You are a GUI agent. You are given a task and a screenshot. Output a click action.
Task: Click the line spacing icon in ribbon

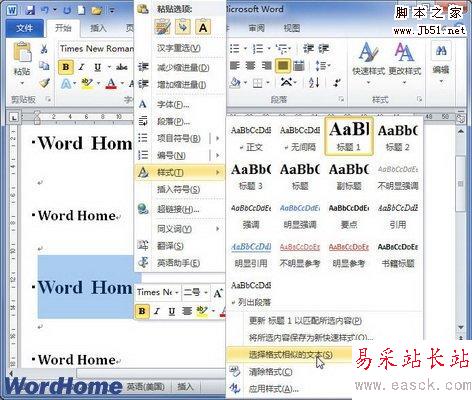pyautogui.click(x=321, y=65)
